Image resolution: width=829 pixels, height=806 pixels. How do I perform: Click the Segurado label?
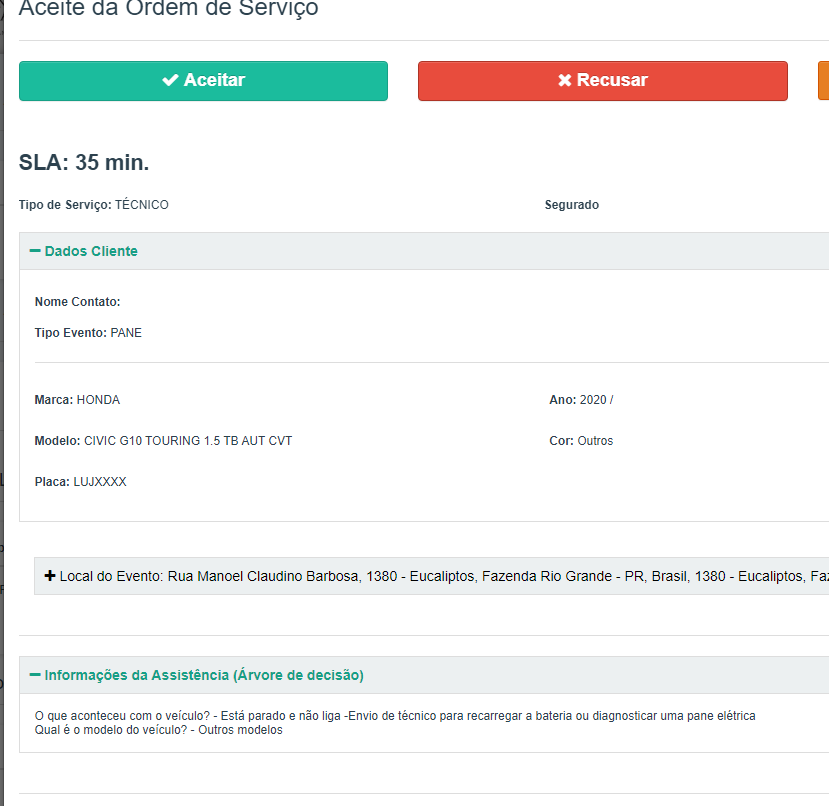(572, 205)
